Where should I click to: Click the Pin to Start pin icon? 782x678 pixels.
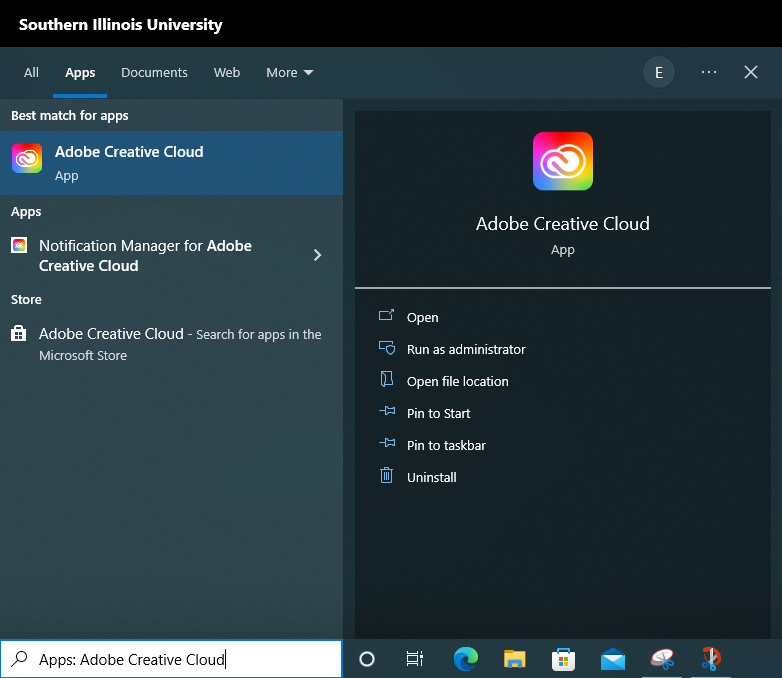(x=387, y=411)
